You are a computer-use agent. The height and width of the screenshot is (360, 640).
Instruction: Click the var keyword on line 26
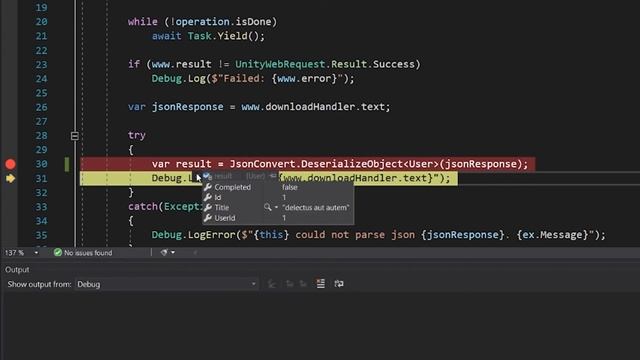pyautogui.click(x=136, y=107)
